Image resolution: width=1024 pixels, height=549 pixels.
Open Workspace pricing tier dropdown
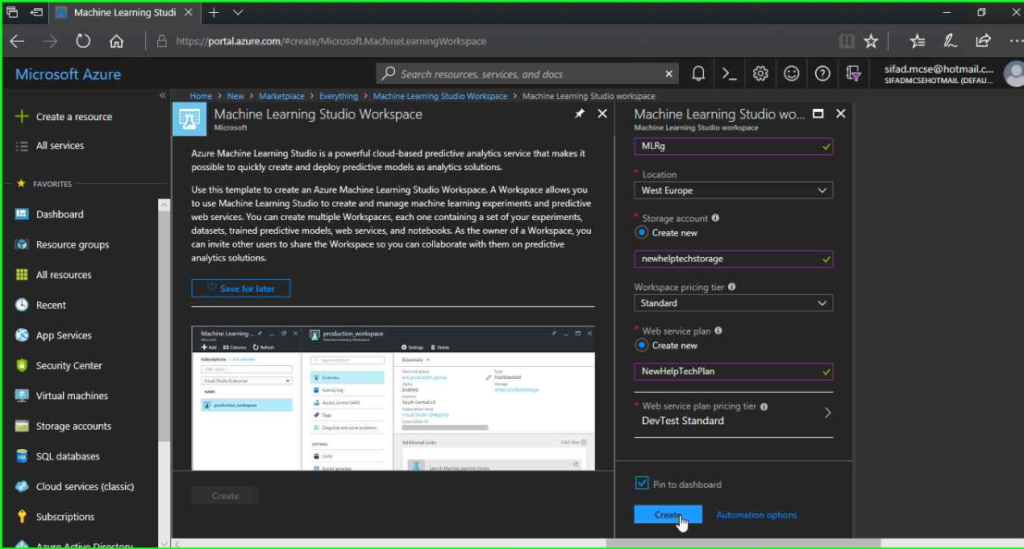pos(733,303)
